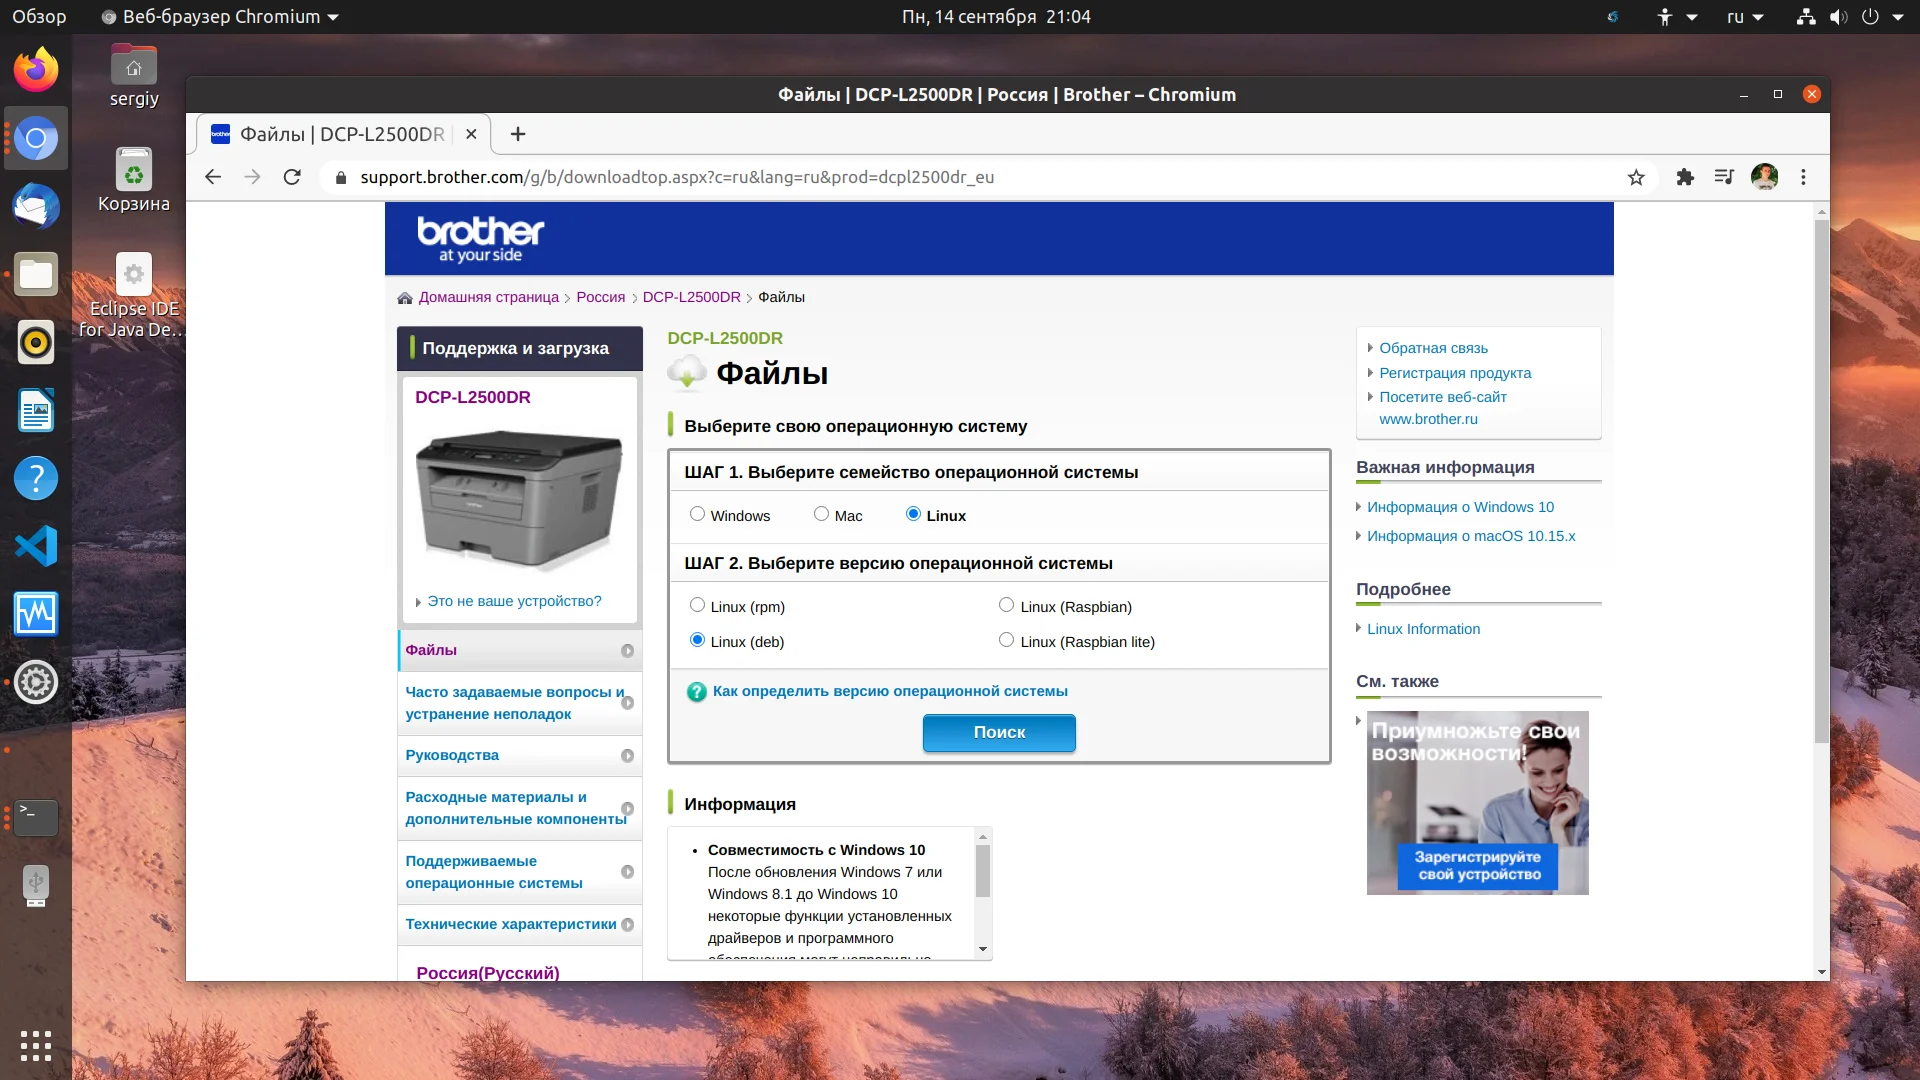Bookmark this page with the star icon
The height and width of the screenshot is (1080, 1920).
click(x=1636, y=177)
